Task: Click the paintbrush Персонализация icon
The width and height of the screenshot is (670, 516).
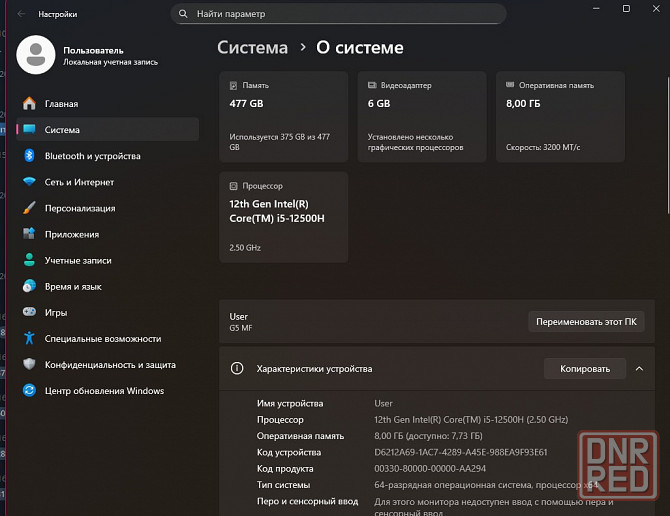Action: tap(29, 208)
